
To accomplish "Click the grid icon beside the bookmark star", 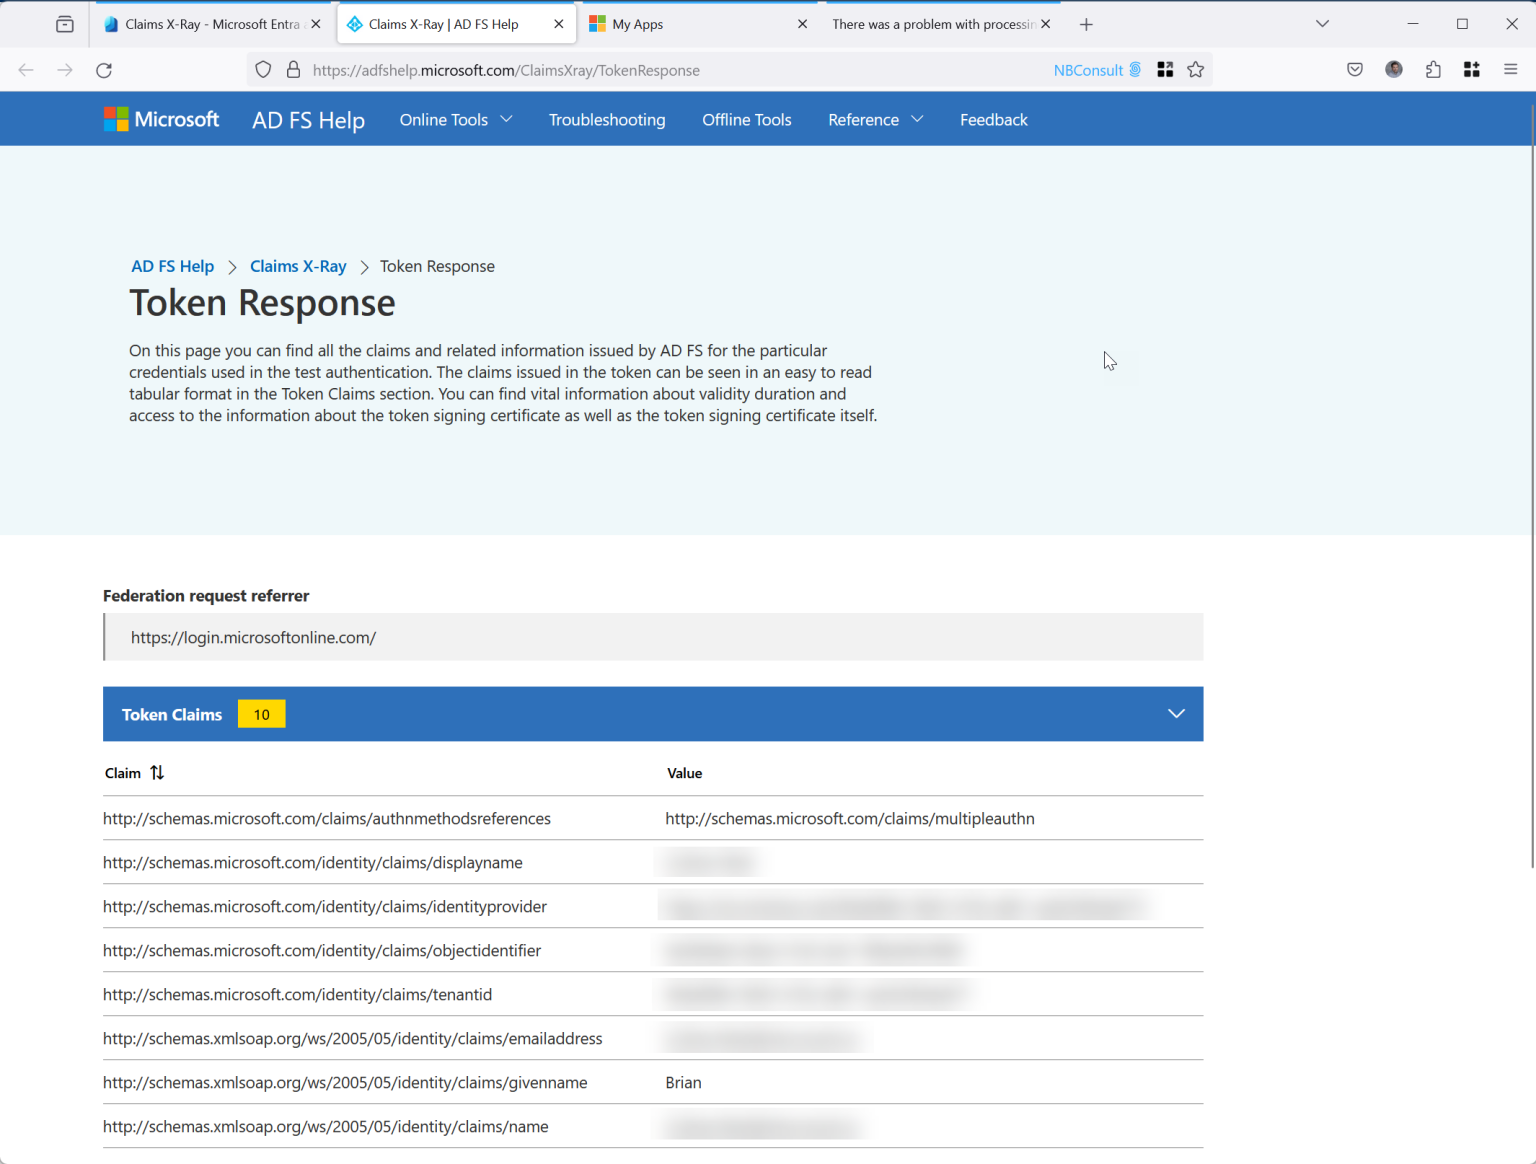I will click(x=1165, y=69).
